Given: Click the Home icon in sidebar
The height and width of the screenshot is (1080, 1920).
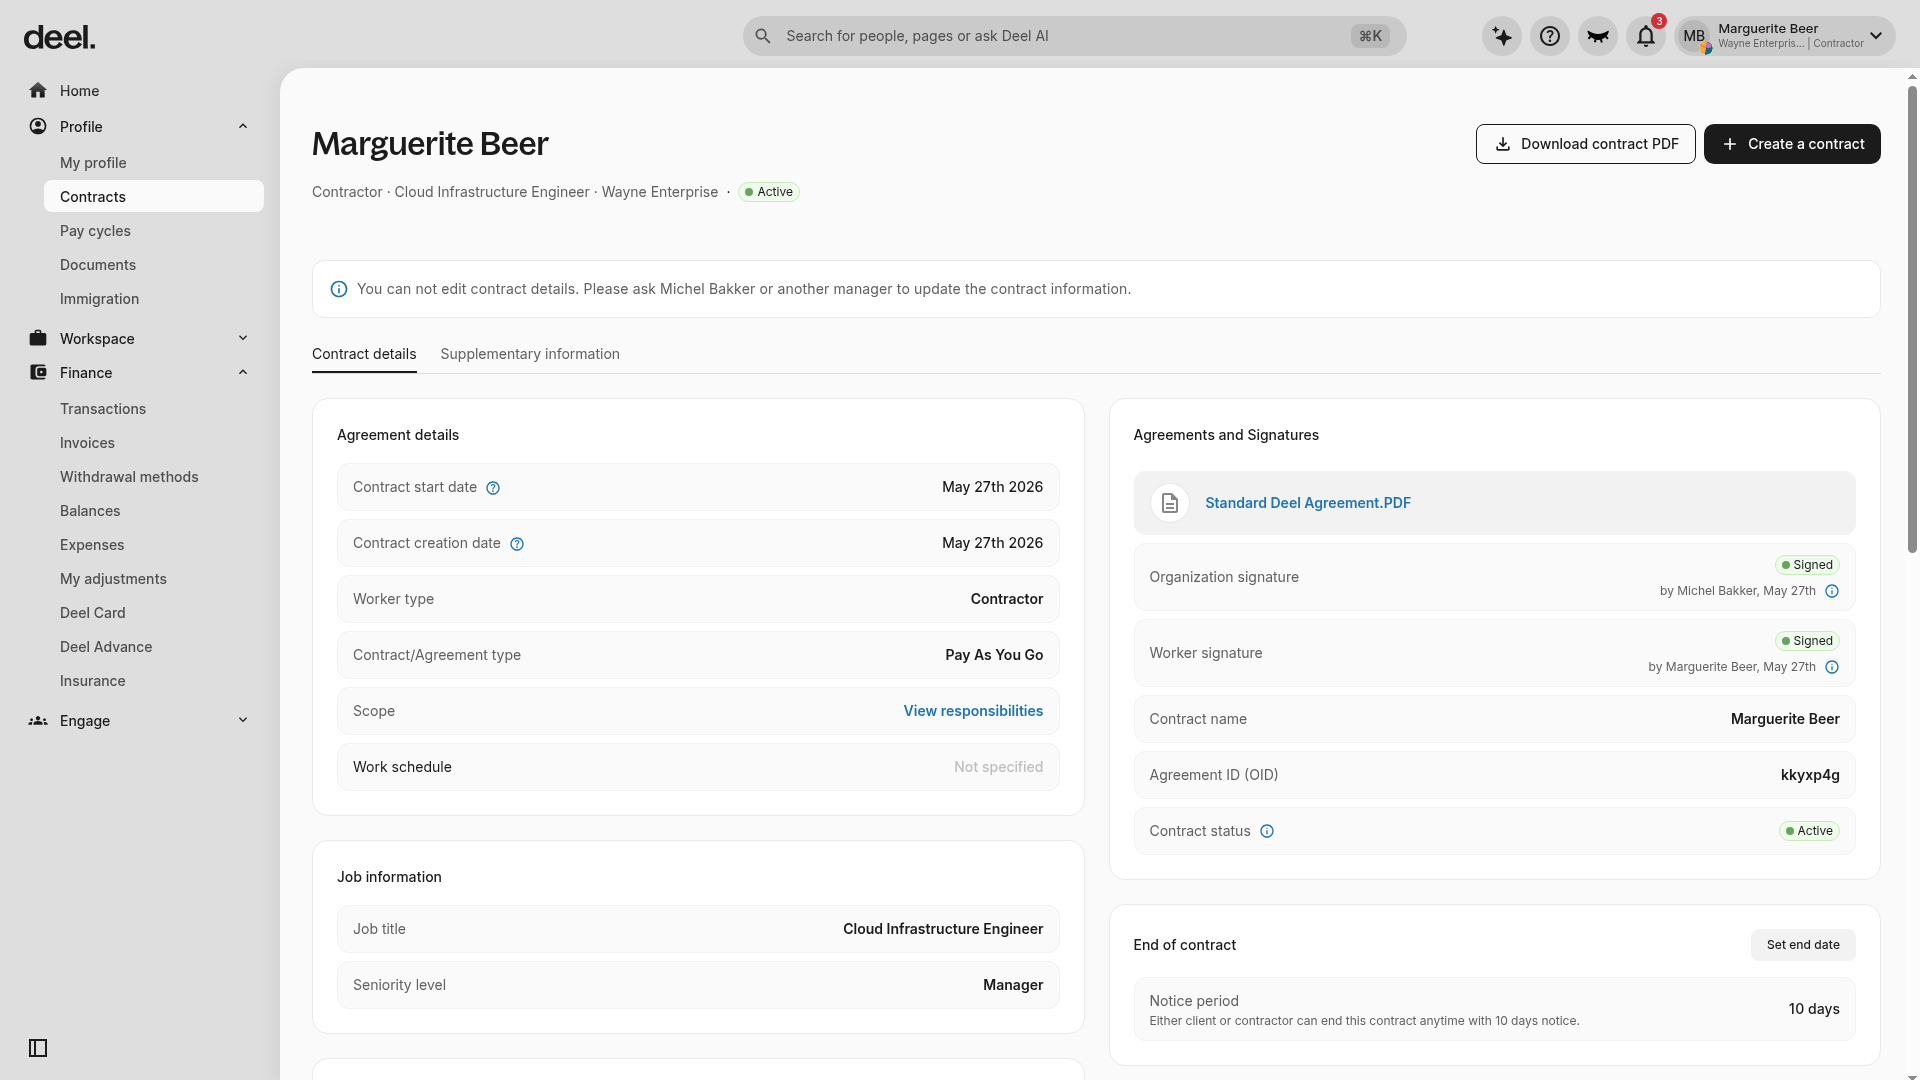Looking at the screenshot, I should [38, 91].
